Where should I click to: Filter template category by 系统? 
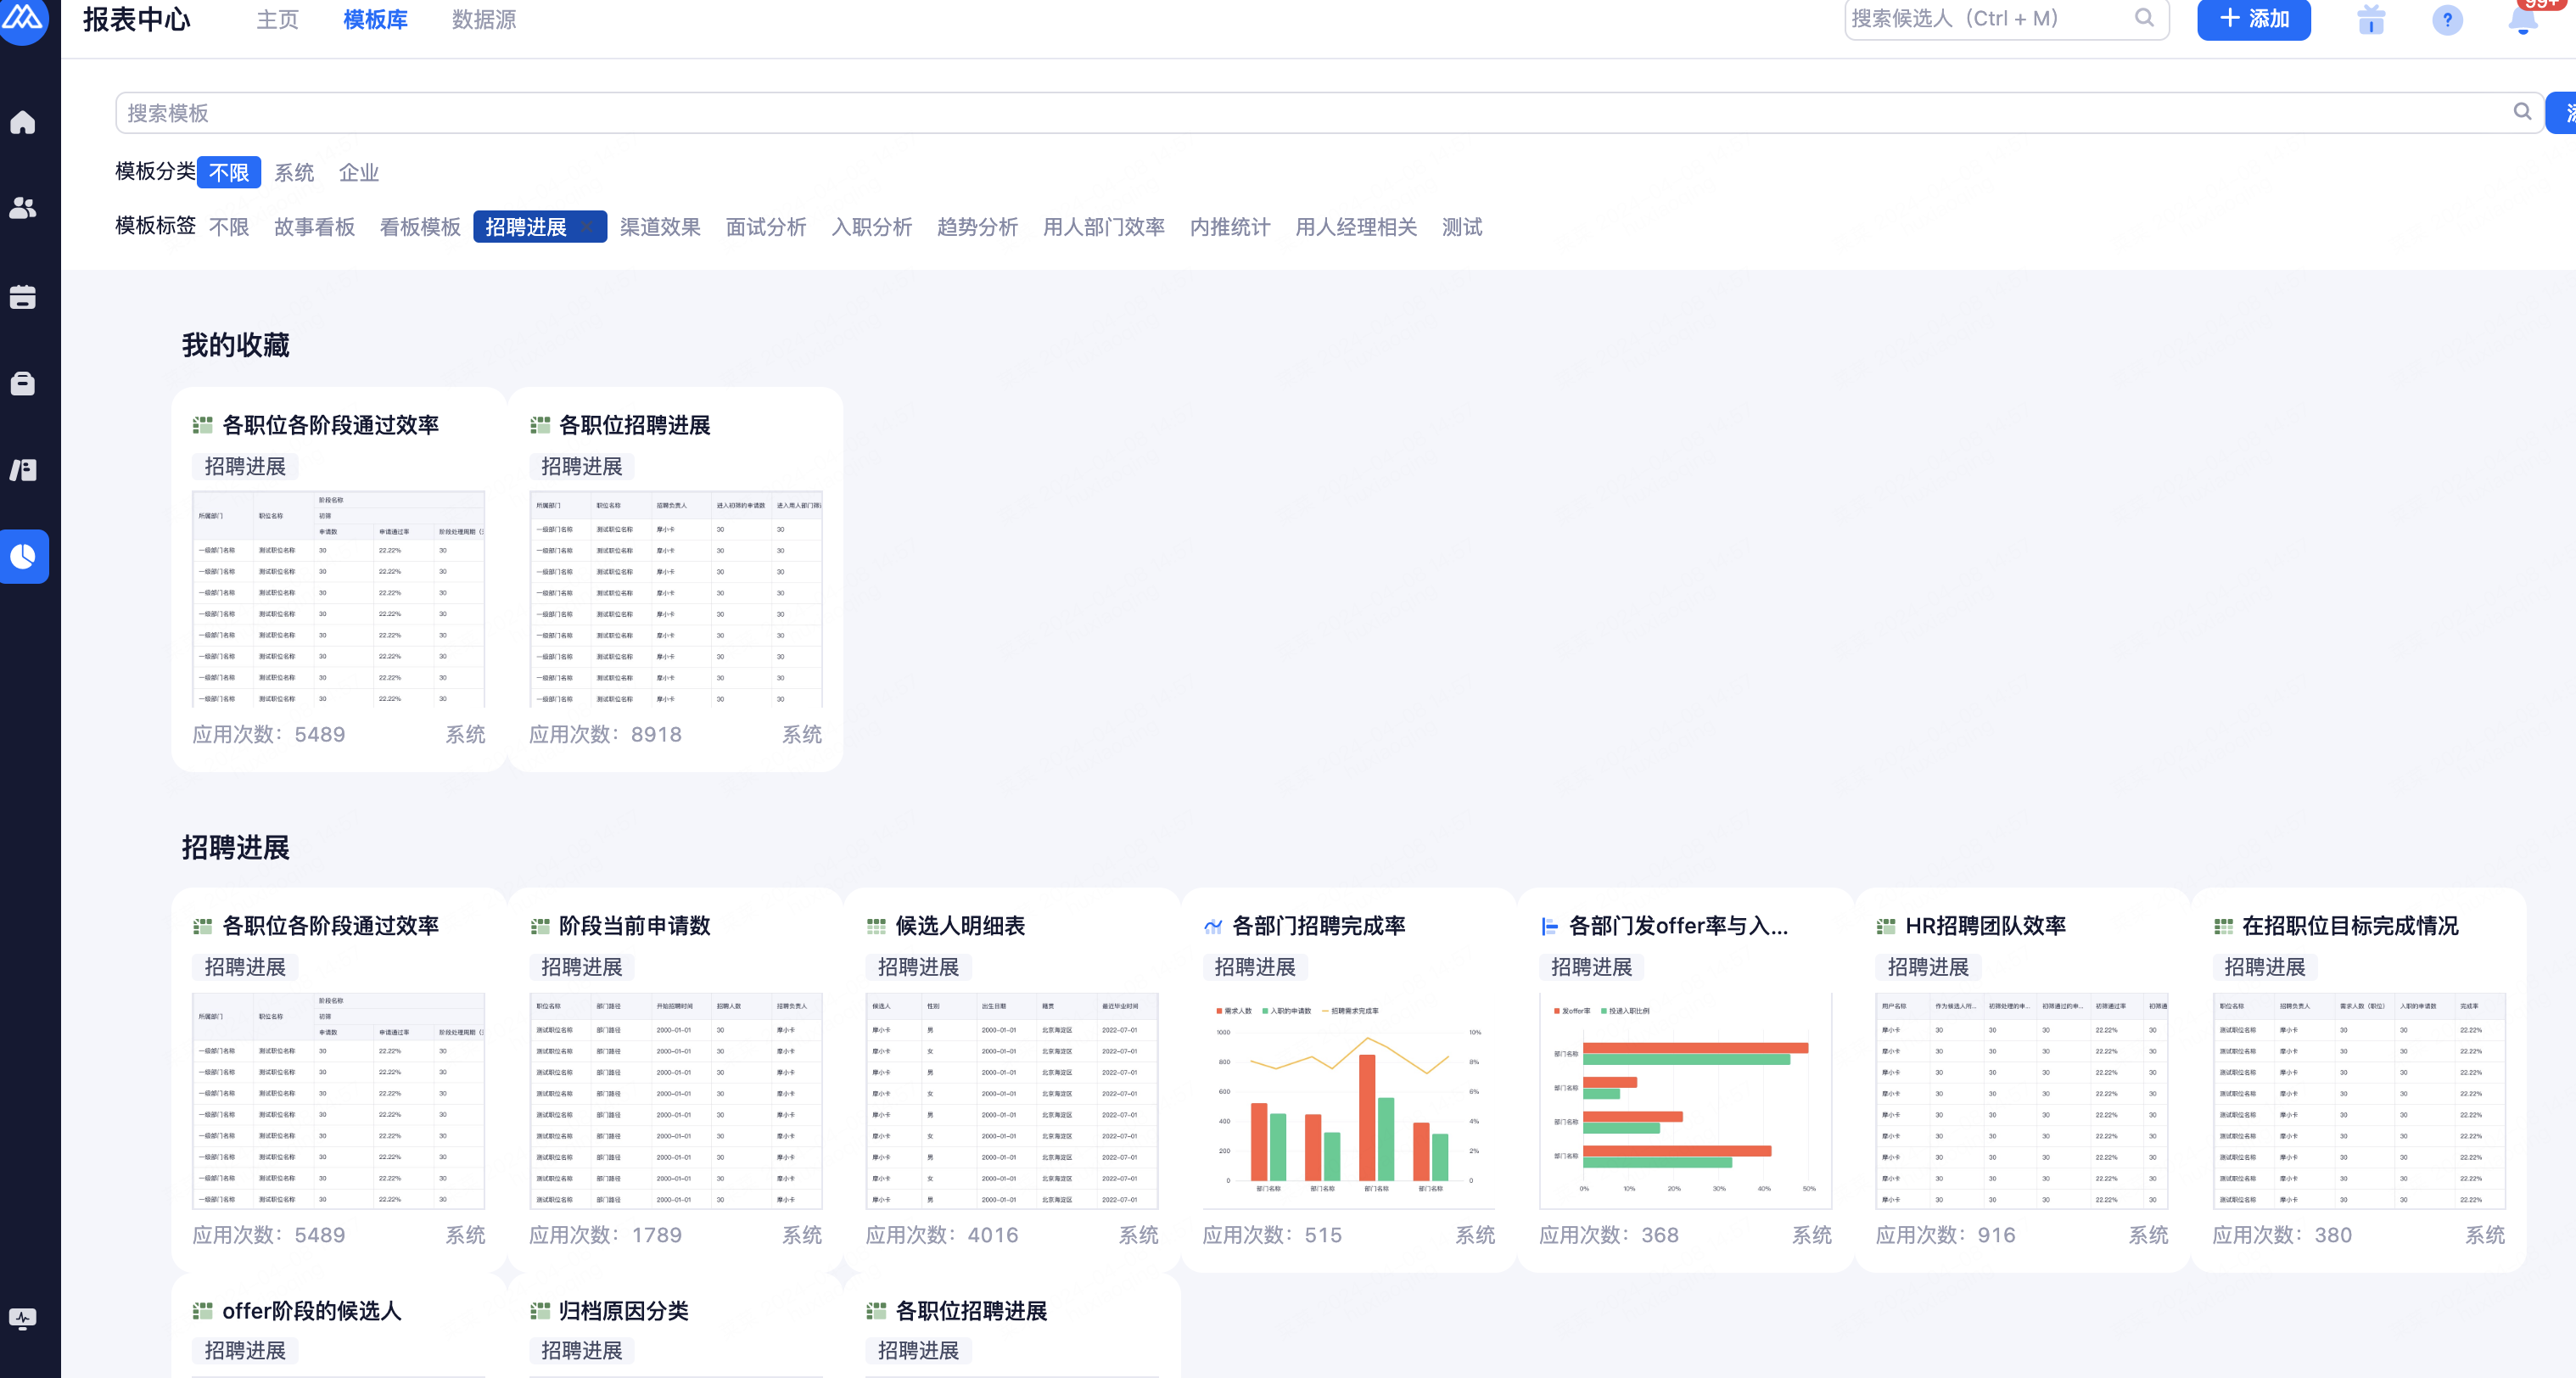click(294, 172)
